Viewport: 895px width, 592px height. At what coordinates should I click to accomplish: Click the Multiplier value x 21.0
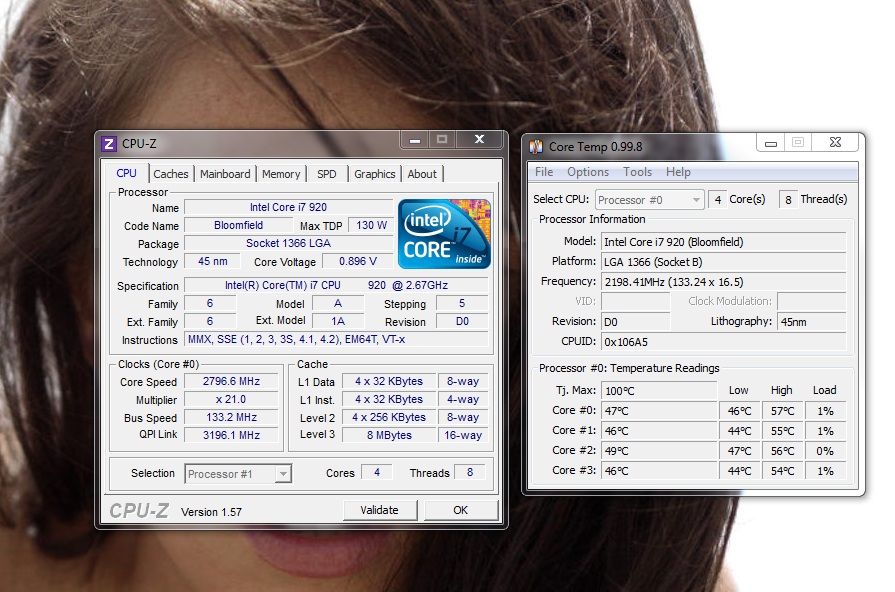231,400
